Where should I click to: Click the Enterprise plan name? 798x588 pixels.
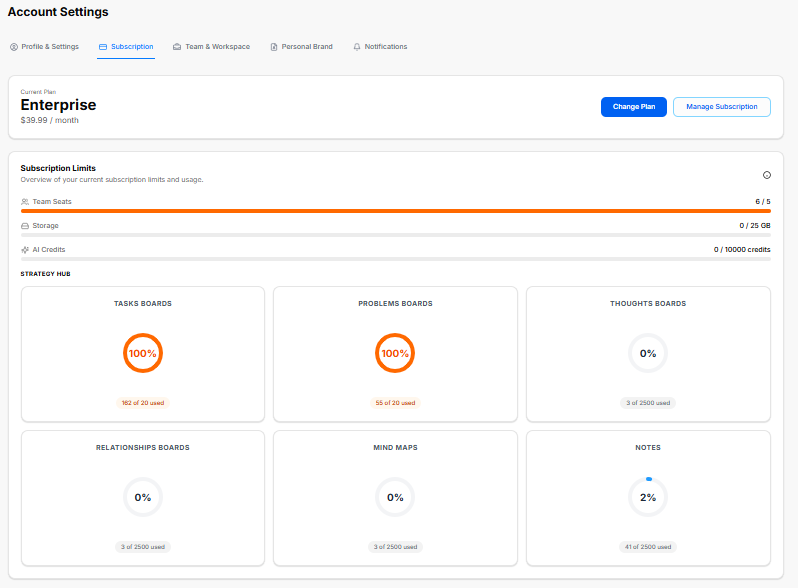pyautogui.click(x=58, y=105)
